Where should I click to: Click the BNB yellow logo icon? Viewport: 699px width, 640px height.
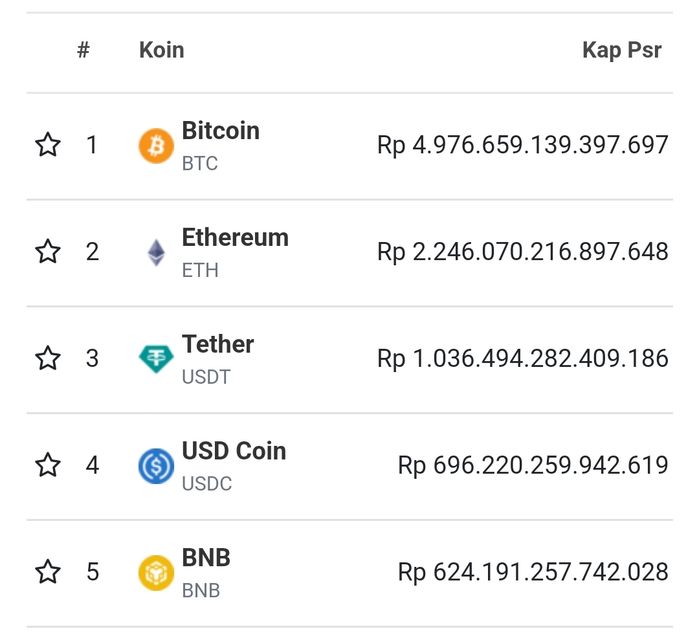click(156, 573)
